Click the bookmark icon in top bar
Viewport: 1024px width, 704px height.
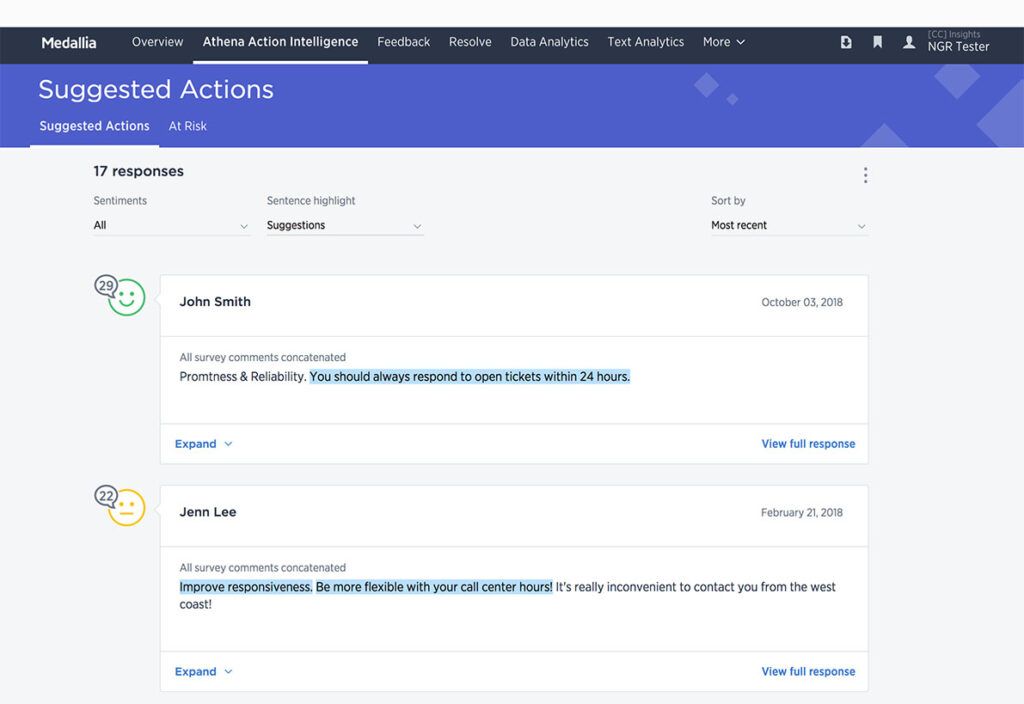tap(877, 42)
